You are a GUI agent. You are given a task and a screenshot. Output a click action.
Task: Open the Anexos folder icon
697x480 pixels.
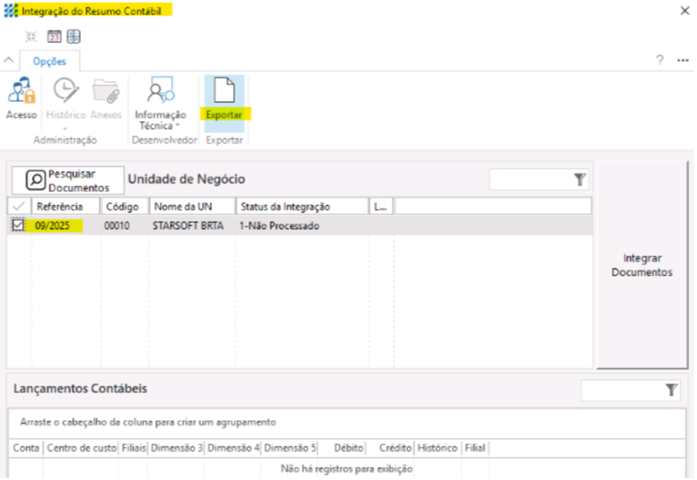click(105, 93)
